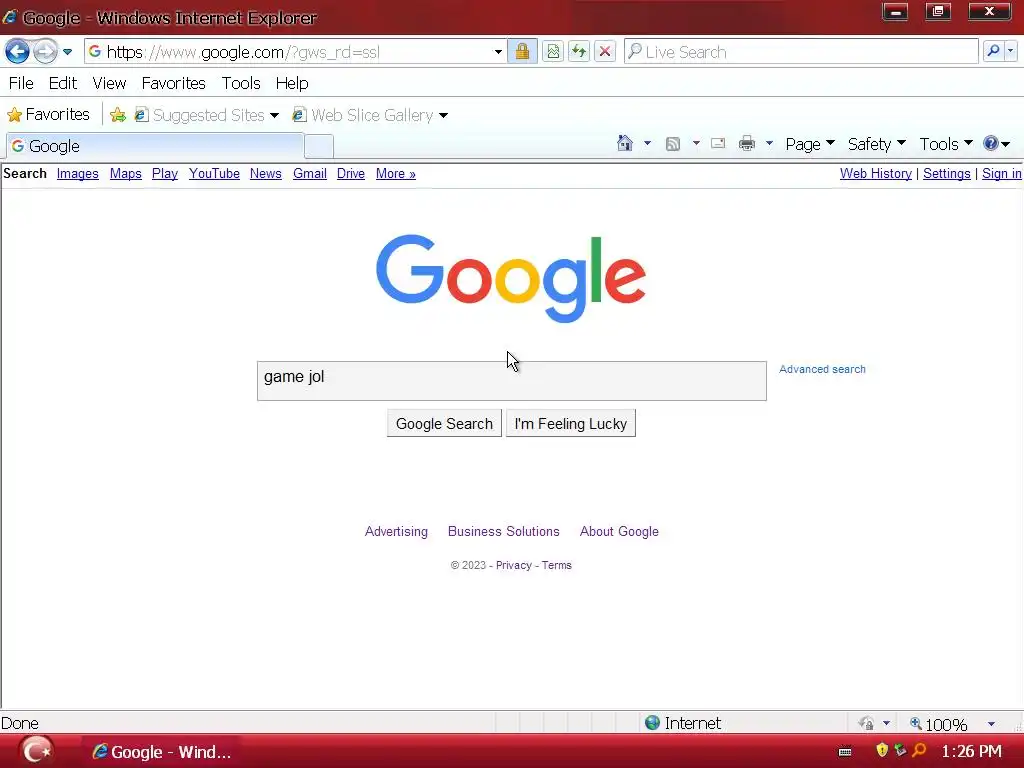Screen dimensions: 1024x768
Task: Open the Web Slice Gallery dropdown
Action: coord(370,115)
